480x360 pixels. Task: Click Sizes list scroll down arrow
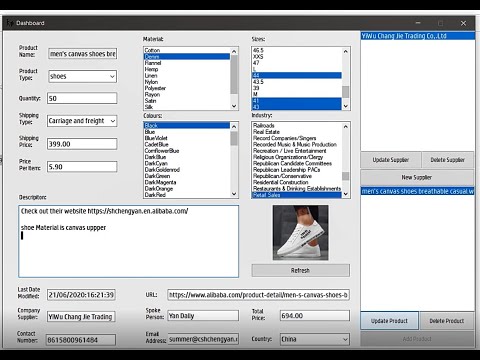(346, 106)
